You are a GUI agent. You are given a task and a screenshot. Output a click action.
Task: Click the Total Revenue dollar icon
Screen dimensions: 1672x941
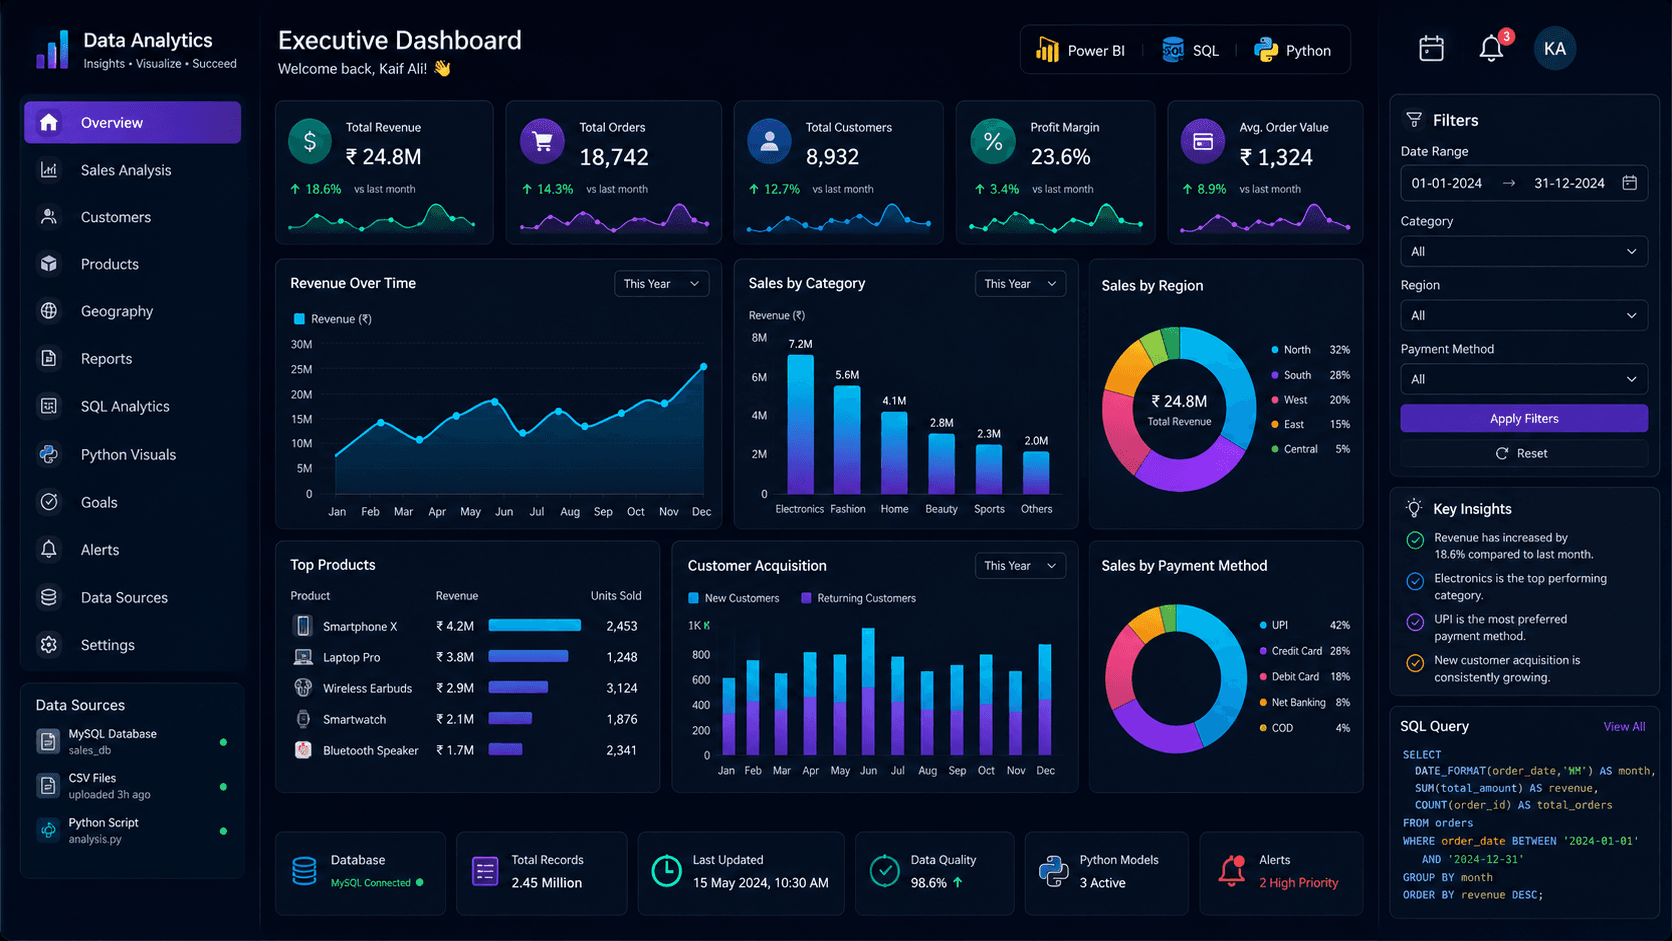click(x=310, y=142)
